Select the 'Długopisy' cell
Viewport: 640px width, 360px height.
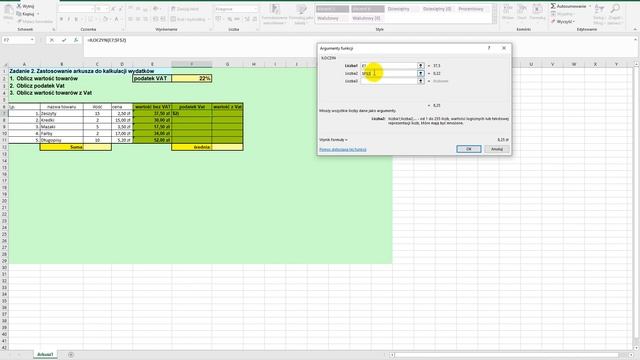[62, 140]
